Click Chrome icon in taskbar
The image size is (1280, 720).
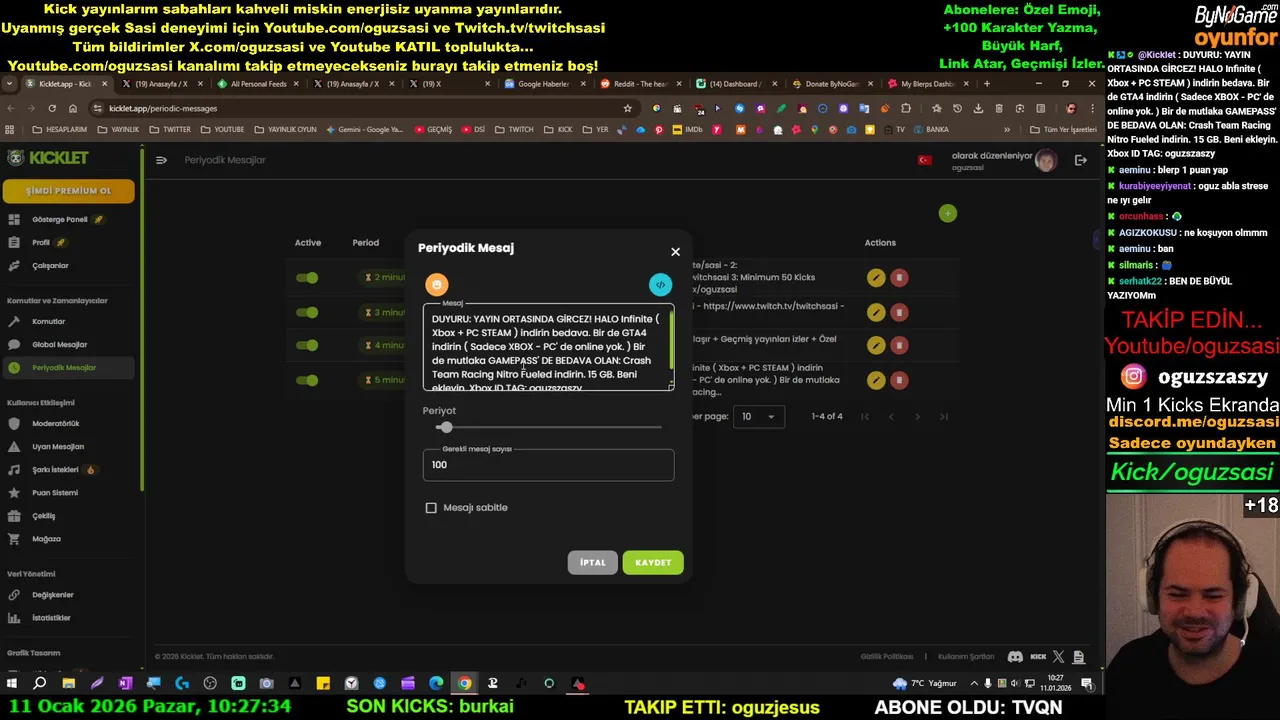pyautogui.click(x=464, y=683)
